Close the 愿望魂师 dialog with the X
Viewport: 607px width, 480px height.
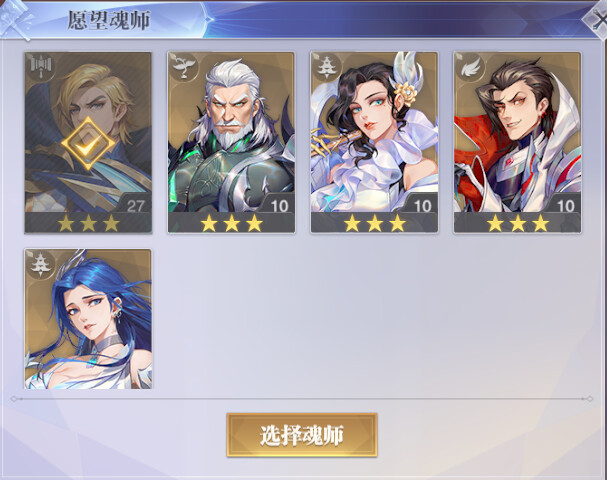[598, 19]
